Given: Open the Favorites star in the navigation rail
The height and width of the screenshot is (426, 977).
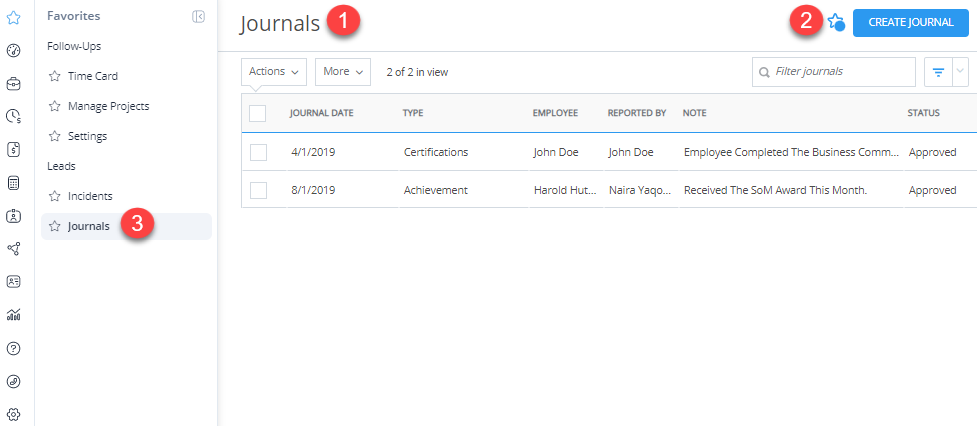Looking at the screenshot, I should (x=14, y=17).
